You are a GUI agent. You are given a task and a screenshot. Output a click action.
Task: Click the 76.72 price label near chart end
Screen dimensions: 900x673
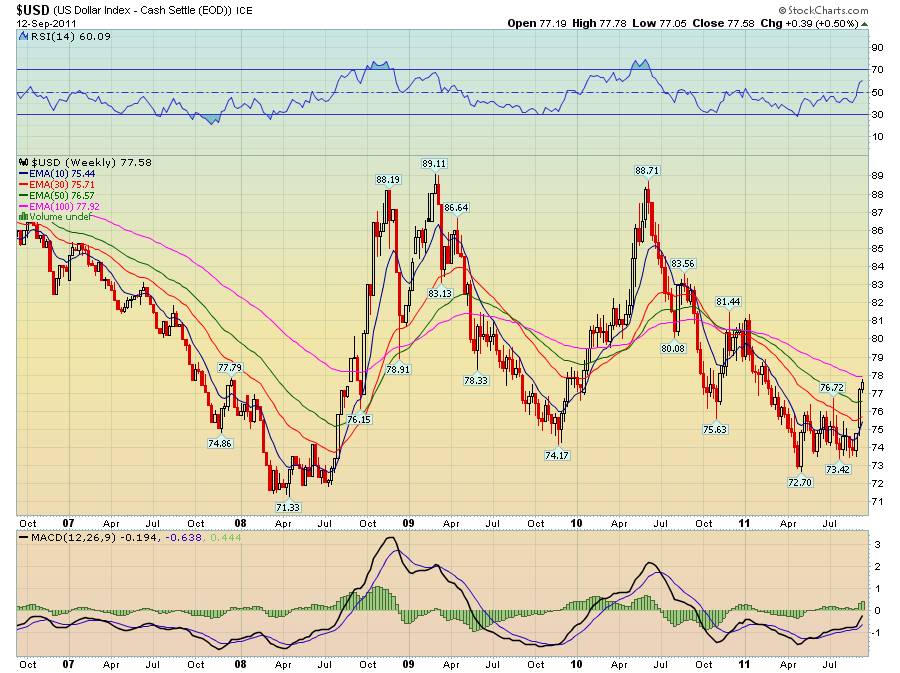click(832, 387)
